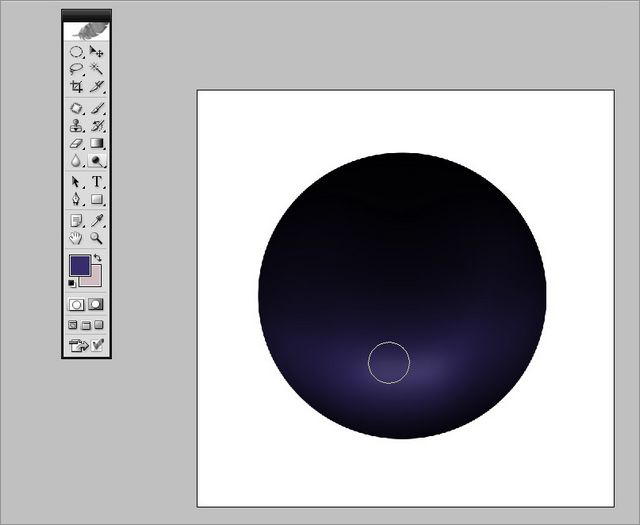Viewport: 640px width, 525px height.
Task: Select the Hand tool
Action: tap(76, 238)
